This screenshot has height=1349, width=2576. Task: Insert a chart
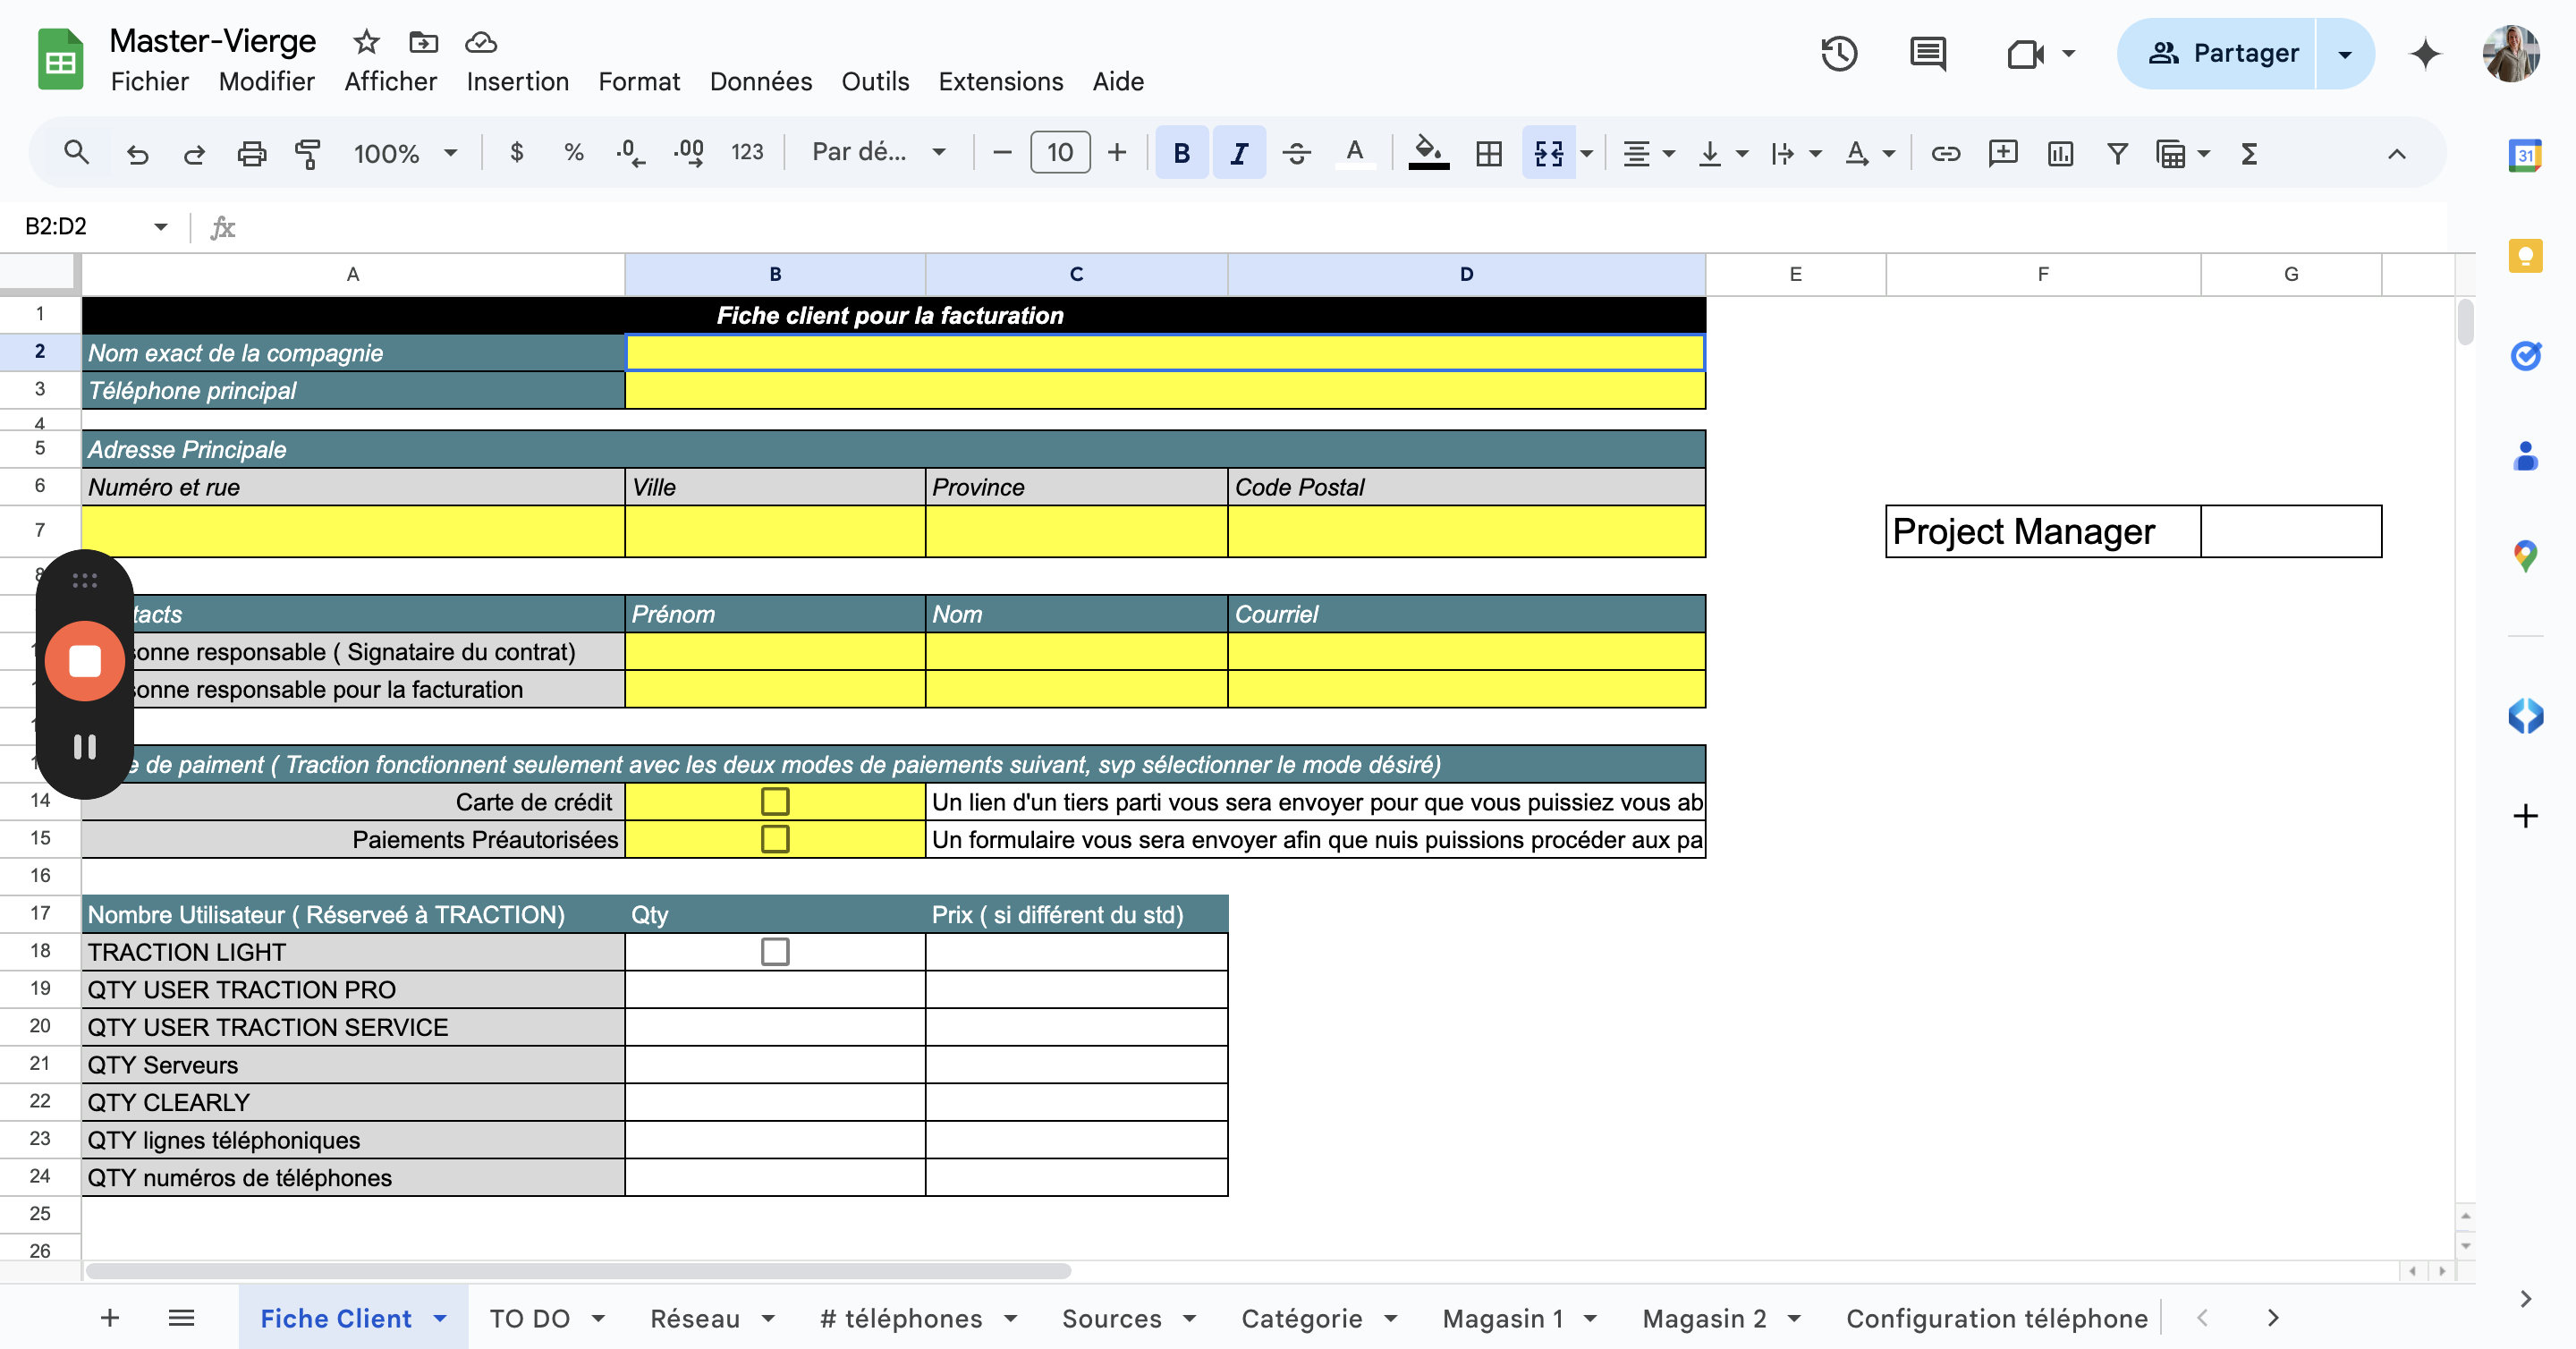pos(2060,153)
